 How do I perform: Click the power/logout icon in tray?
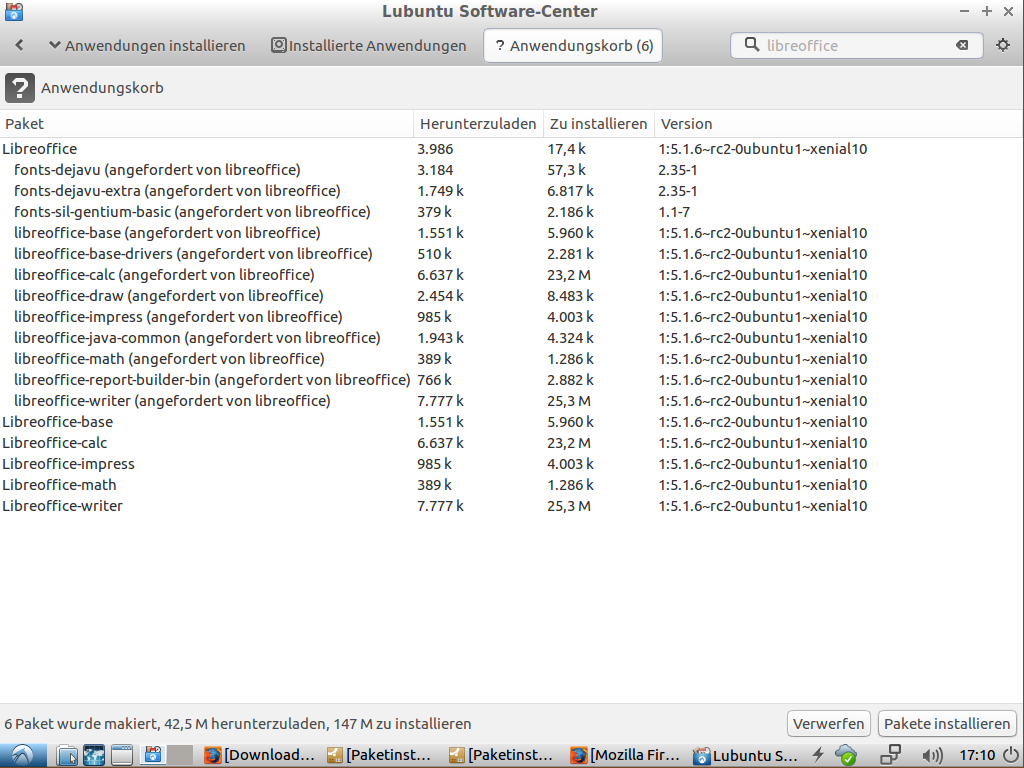point(1011,756)
